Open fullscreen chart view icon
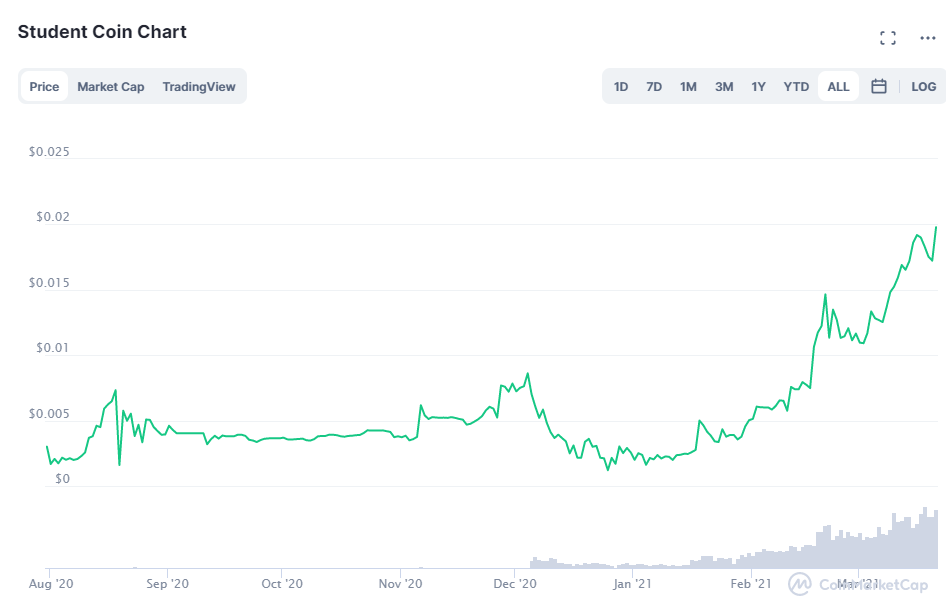This screenshot has width=946, height=598. [x=887, y=38]
